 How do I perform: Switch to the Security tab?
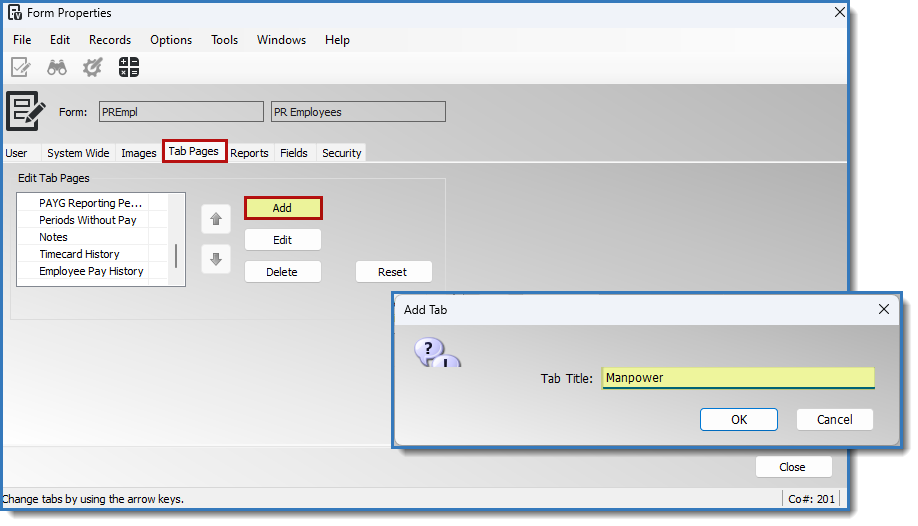coord(342,153)
